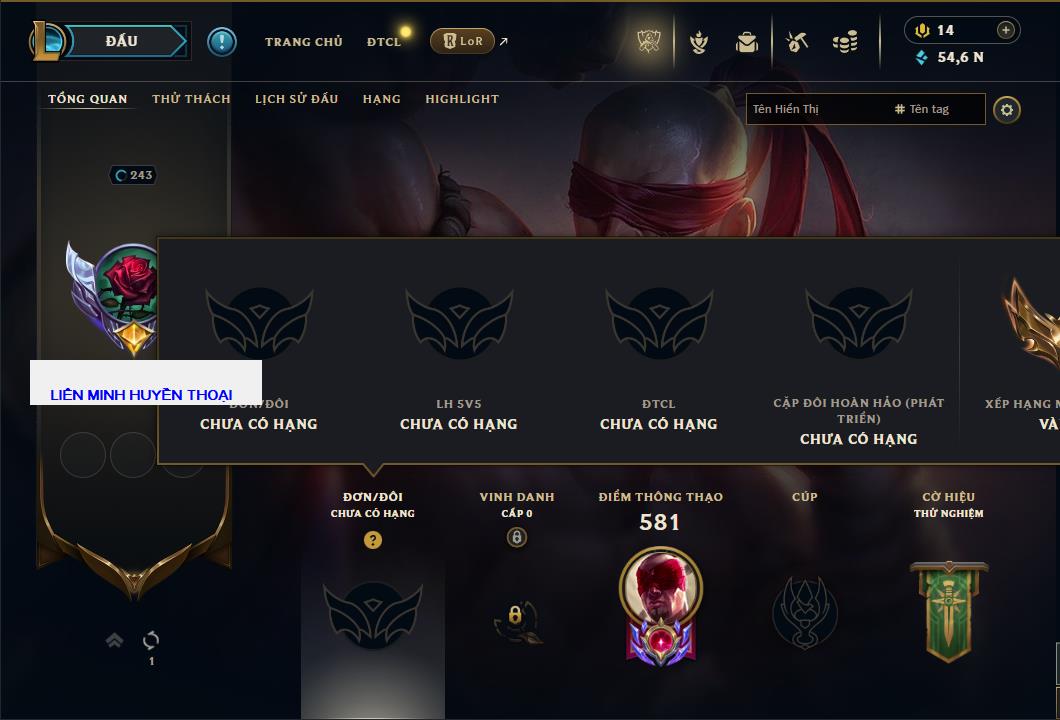Open the Store coins icon

[x=845, y=42]
